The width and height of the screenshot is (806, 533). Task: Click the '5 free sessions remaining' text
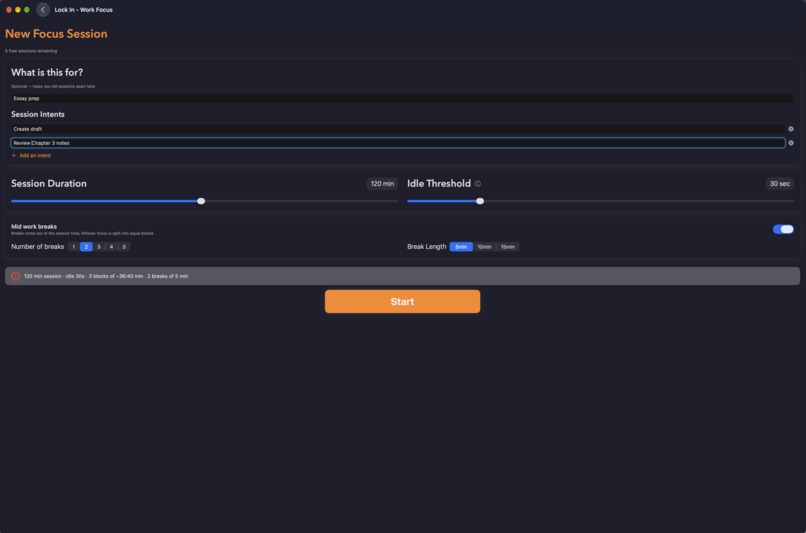(31, 51)
